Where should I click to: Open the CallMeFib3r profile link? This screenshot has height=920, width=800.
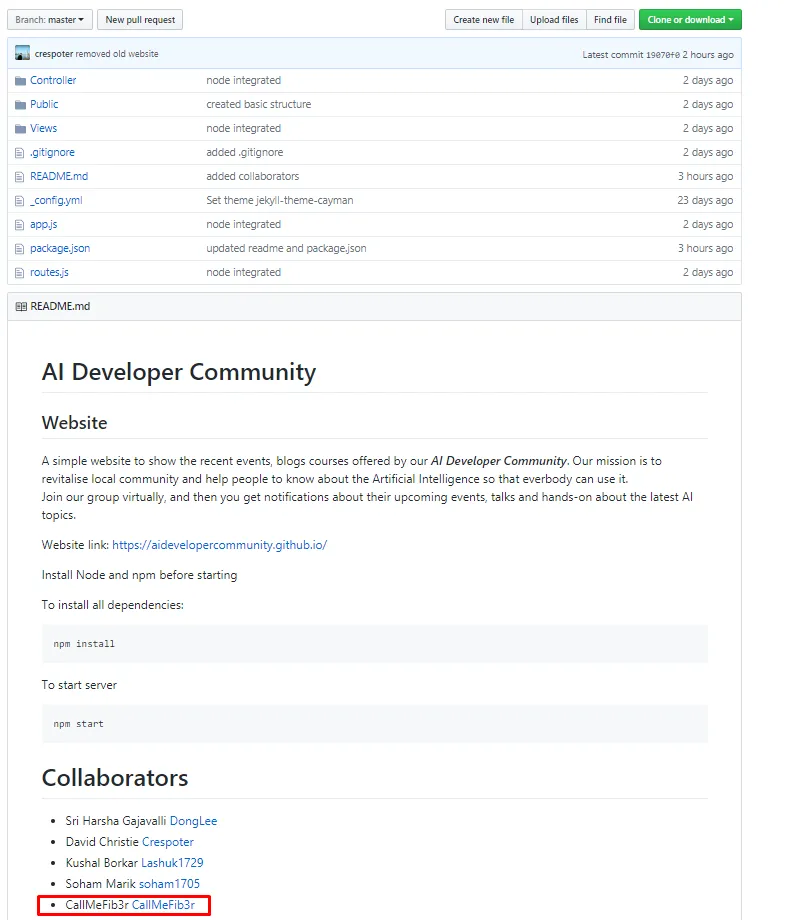click(163, 905)
